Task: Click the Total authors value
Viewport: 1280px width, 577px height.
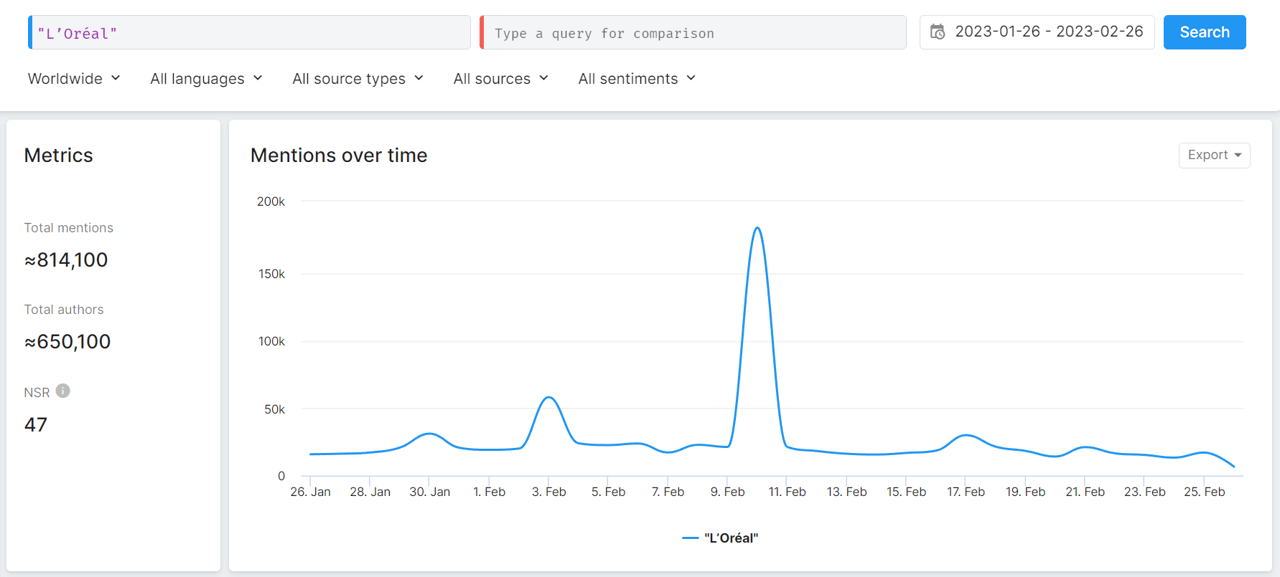Action: (x=67, y=342)
